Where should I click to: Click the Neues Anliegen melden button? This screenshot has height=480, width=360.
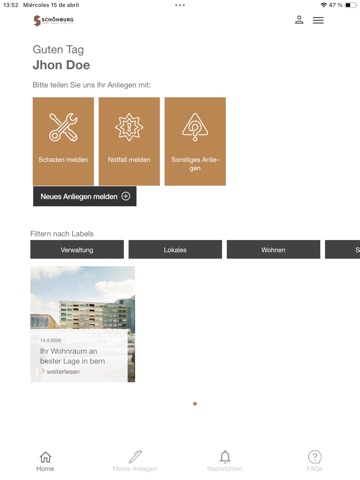(85, 196)
